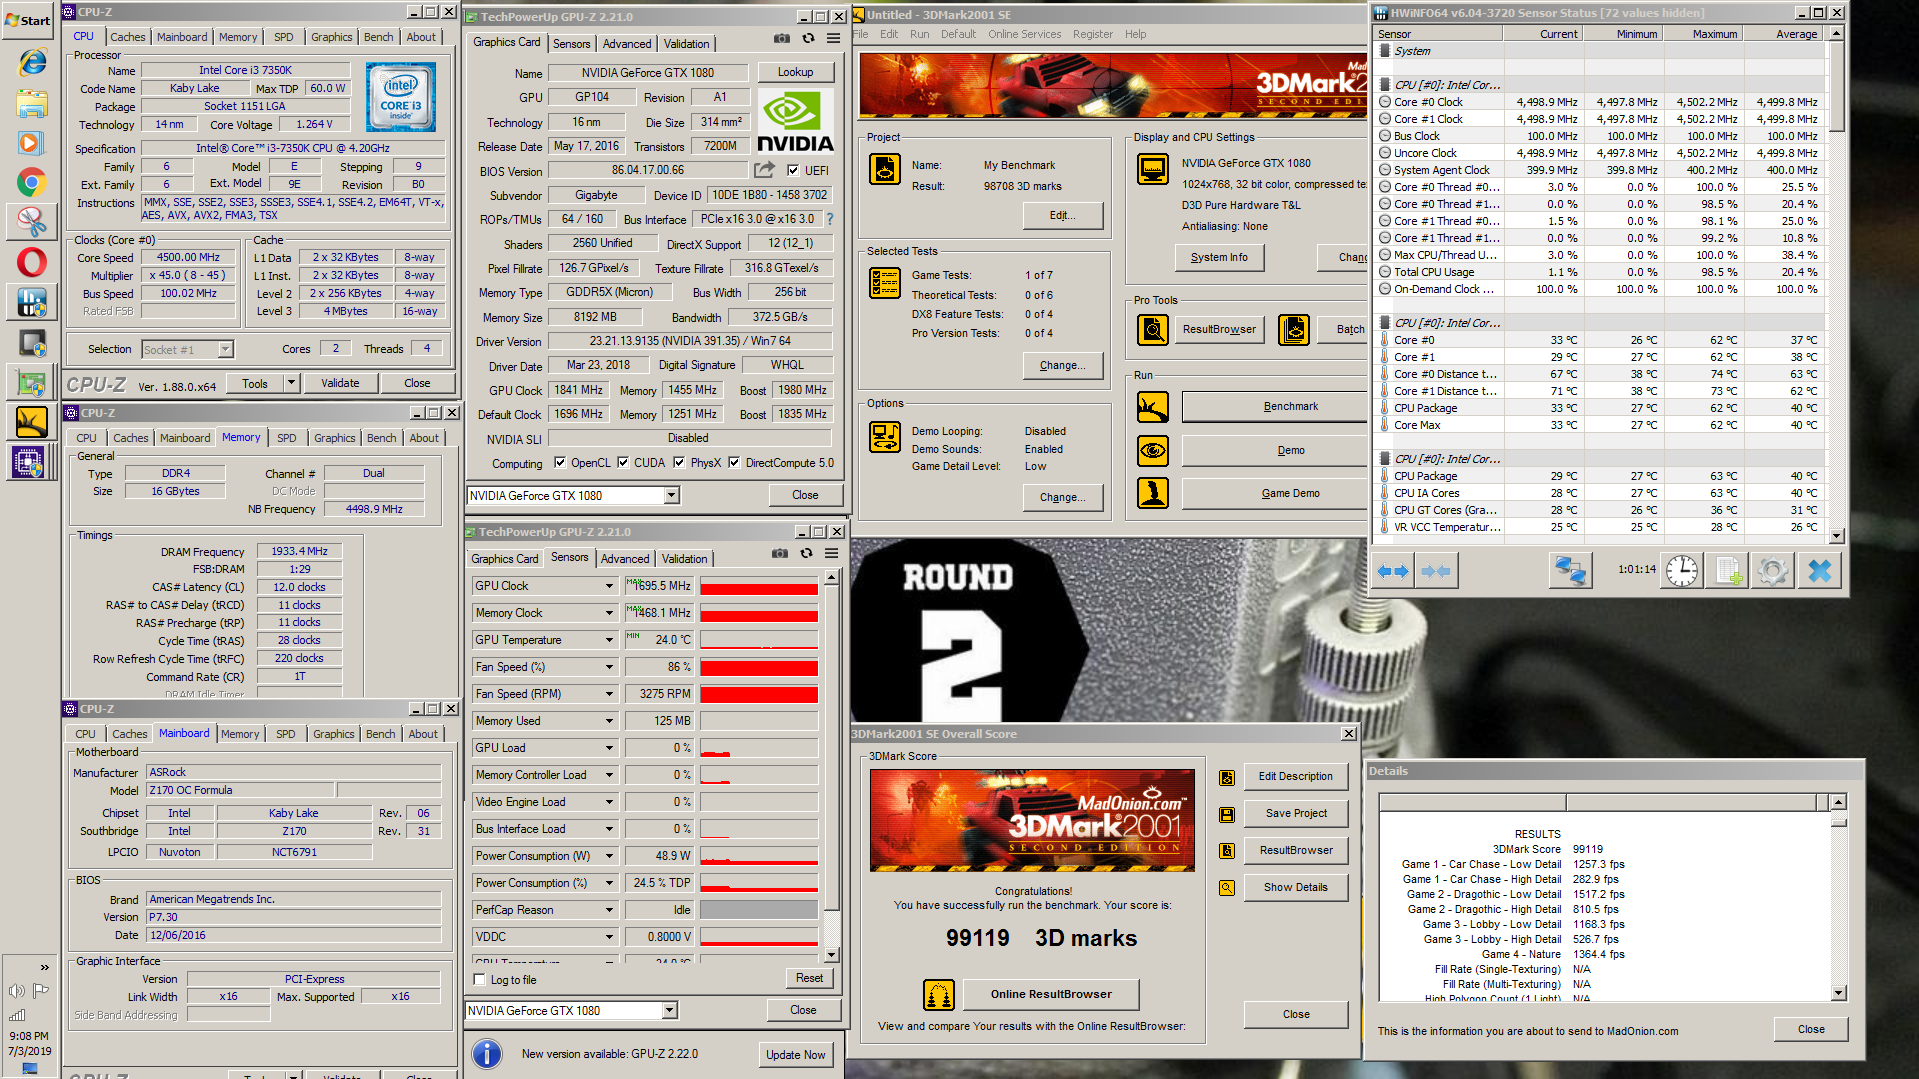Screen dimensions: 1919x1079
Task: Click the HWiNFO clock reset icon
Action: coord(1682,571)
